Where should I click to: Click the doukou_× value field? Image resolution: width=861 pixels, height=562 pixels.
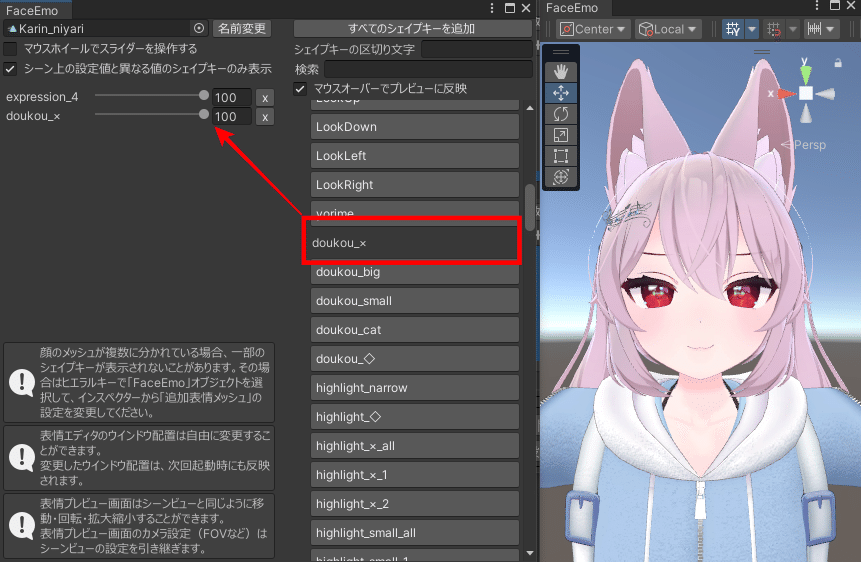[x=232, y=117]
